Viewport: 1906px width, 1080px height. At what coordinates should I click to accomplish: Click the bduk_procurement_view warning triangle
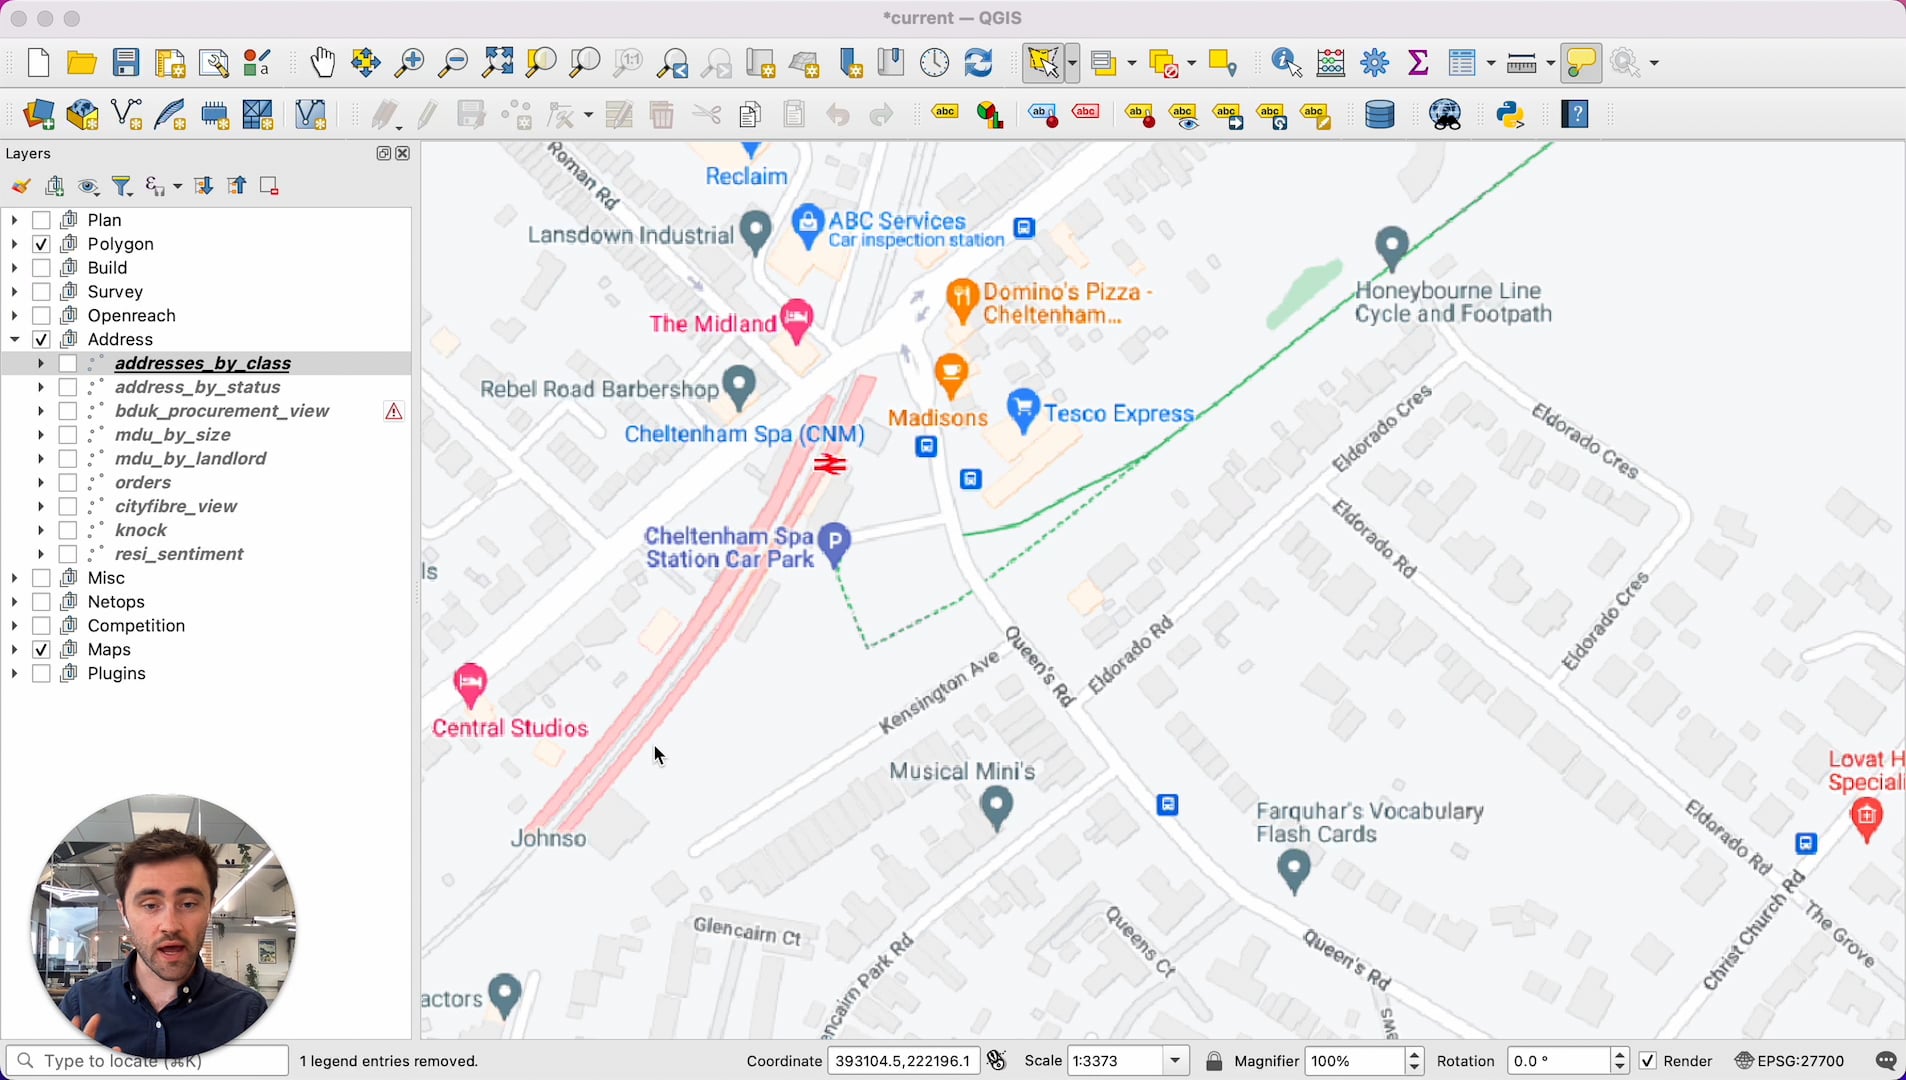(394, 412)
